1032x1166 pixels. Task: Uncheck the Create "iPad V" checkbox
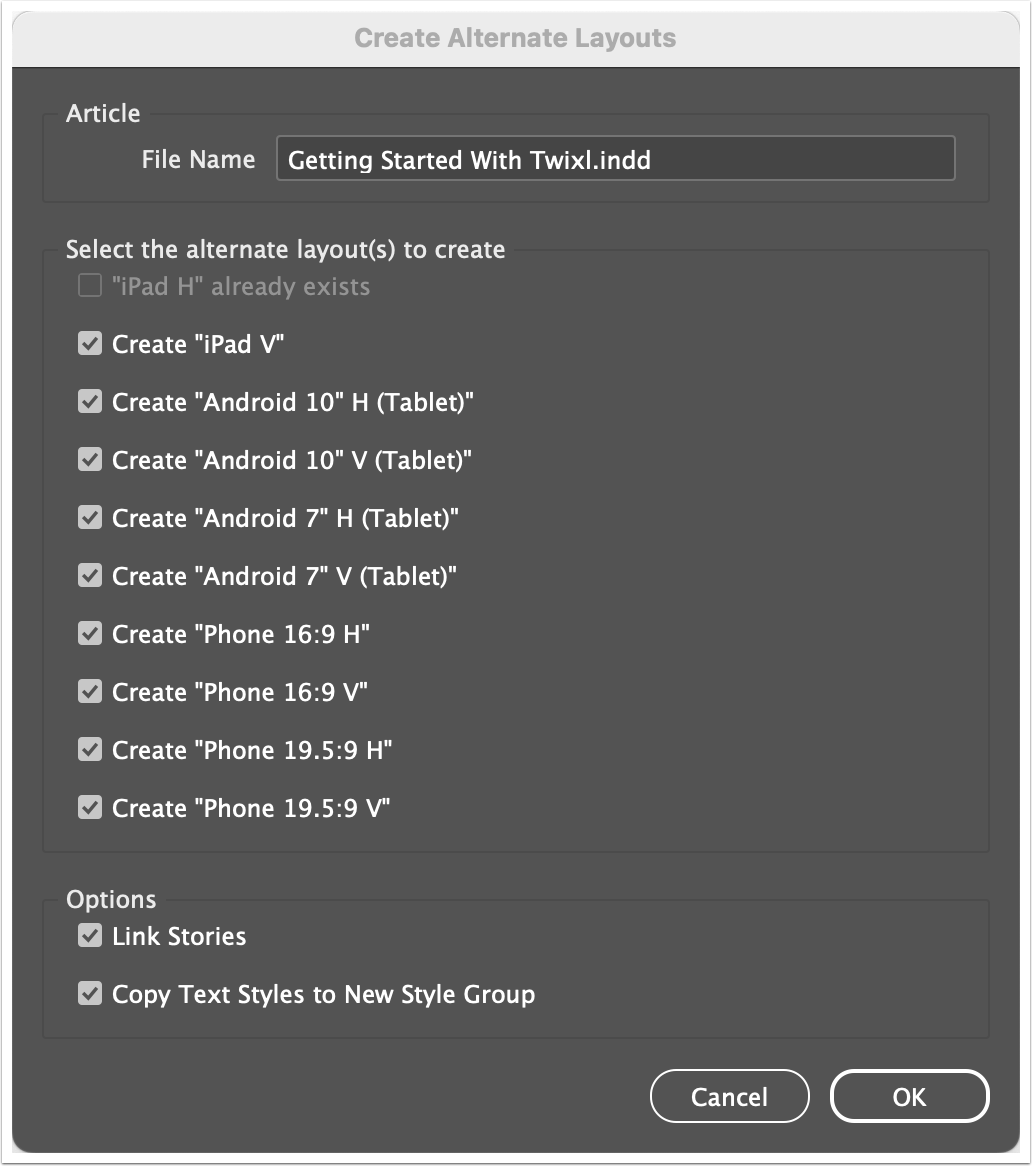90,344
